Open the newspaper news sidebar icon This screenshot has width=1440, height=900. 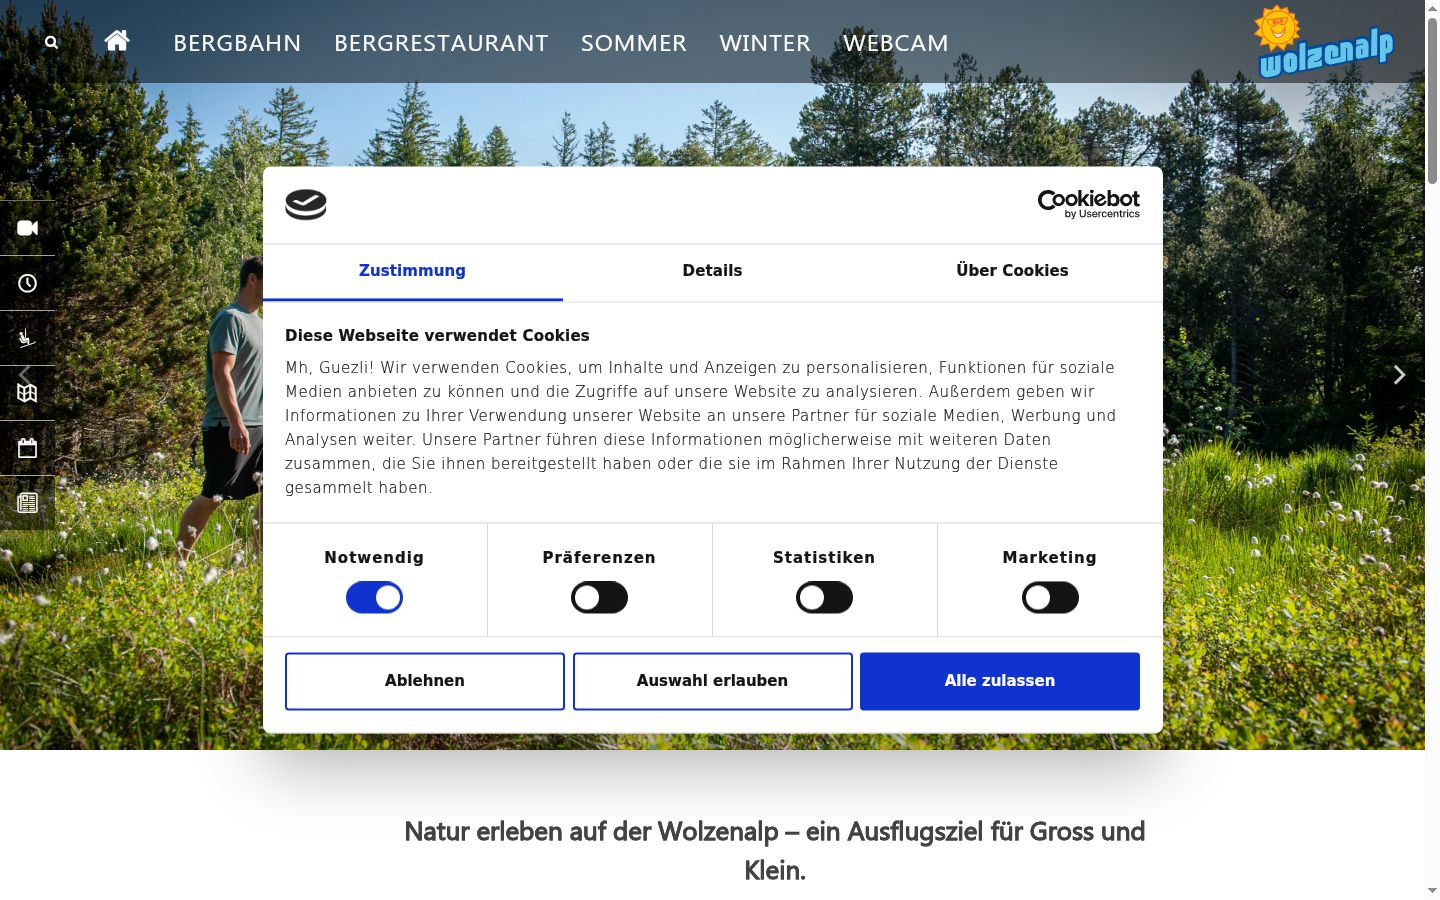tap(28, 503)
